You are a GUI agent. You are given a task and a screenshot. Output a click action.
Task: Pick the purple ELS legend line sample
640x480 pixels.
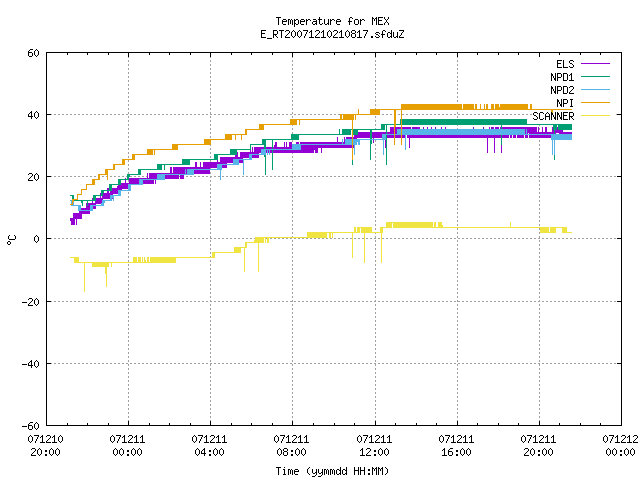tap(595, 64)
